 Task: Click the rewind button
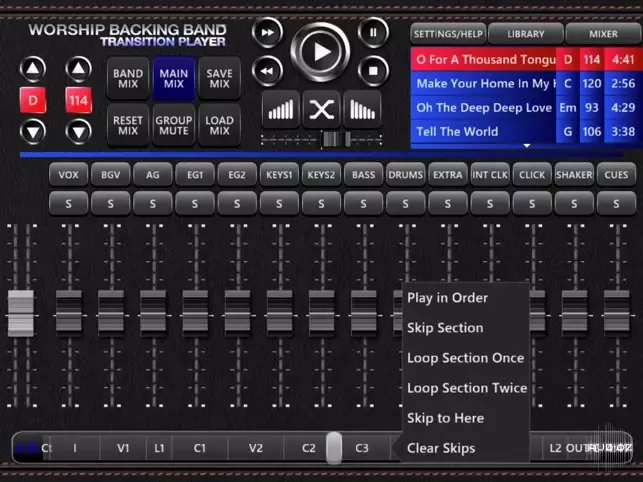pos(267,71)
